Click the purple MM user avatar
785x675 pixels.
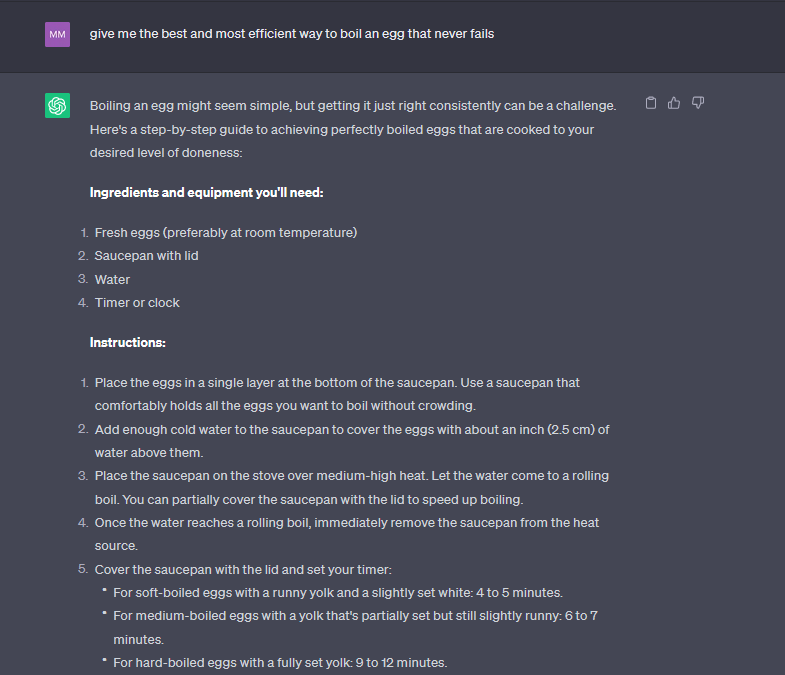coord(58,34)
